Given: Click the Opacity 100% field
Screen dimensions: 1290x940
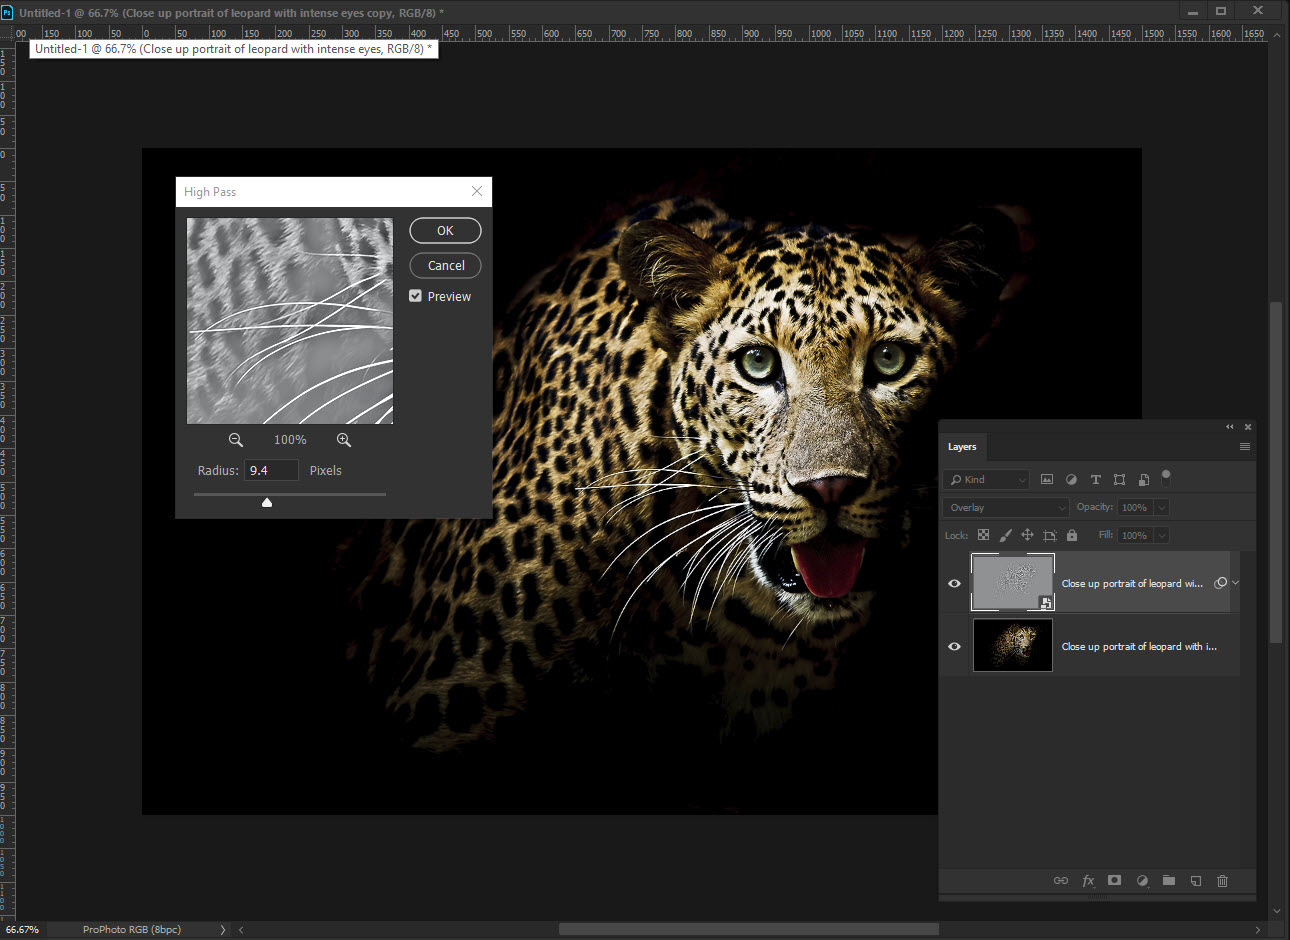Looking at the screenshot, I should click(1135, 508).
